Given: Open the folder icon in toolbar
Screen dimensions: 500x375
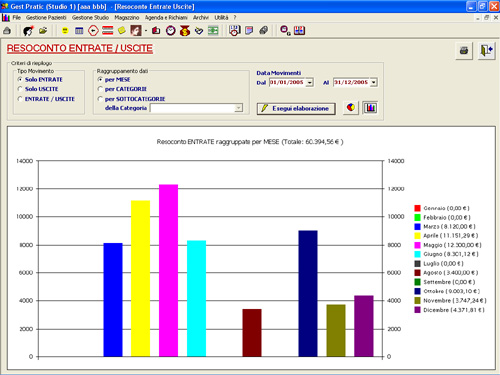Looking at the screenshot, I should 43,31.
